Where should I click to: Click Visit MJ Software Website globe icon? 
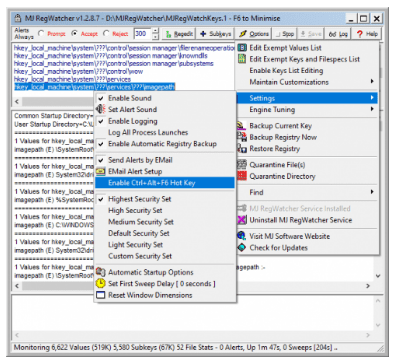242,236
